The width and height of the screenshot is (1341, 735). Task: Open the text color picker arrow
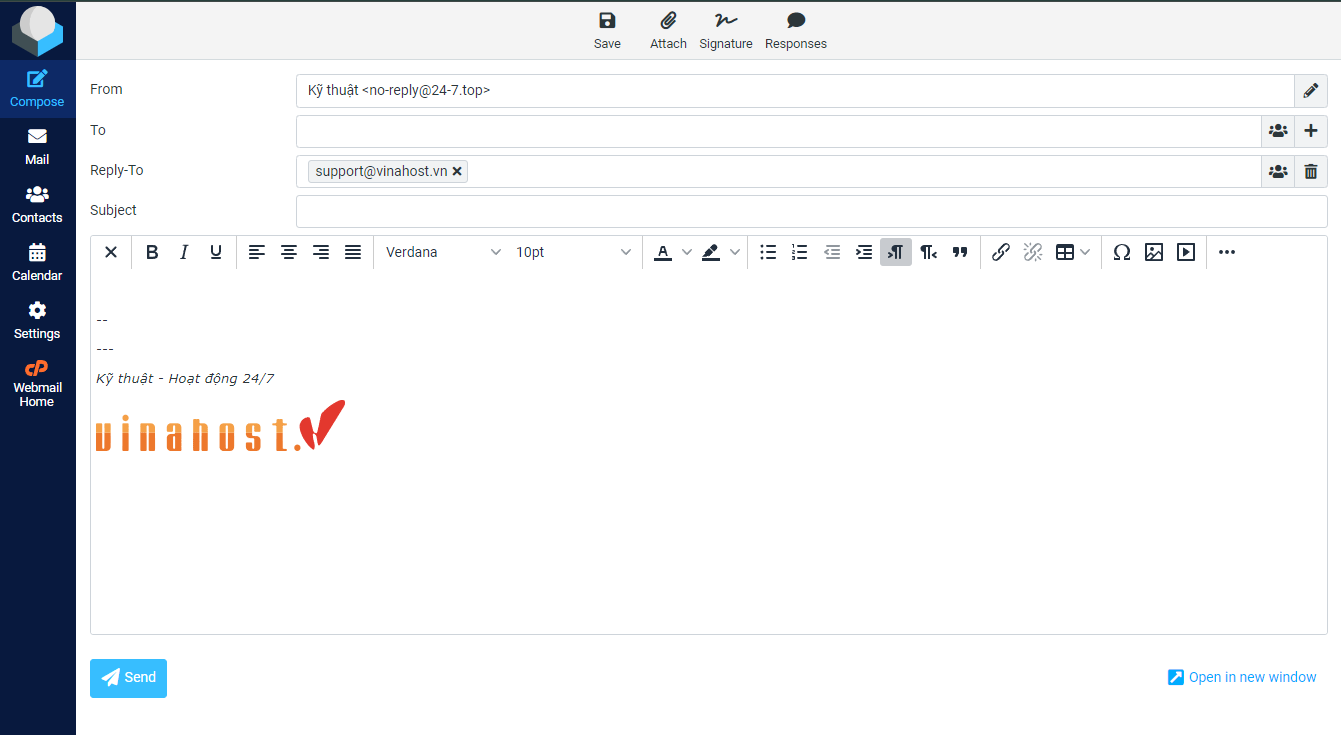pos(686,252)
